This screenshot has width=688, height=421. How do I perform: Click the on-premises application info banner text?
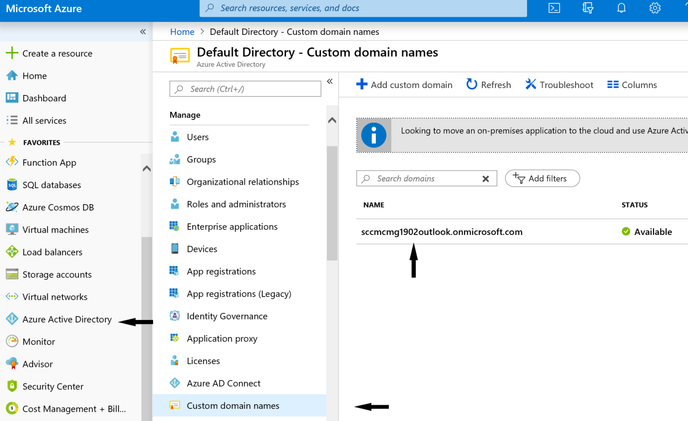(544, 130)
